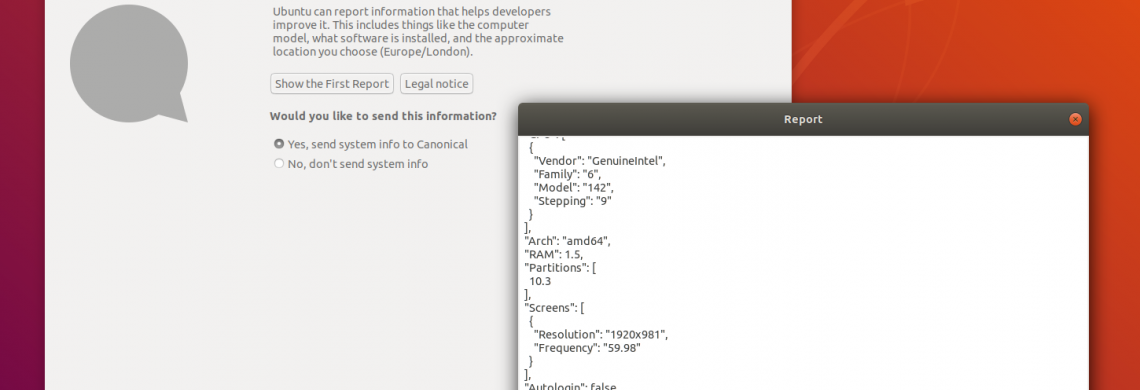Click the "Resolution": "1920x981" line
This screenshot has width=1140, height=390.
601,335
